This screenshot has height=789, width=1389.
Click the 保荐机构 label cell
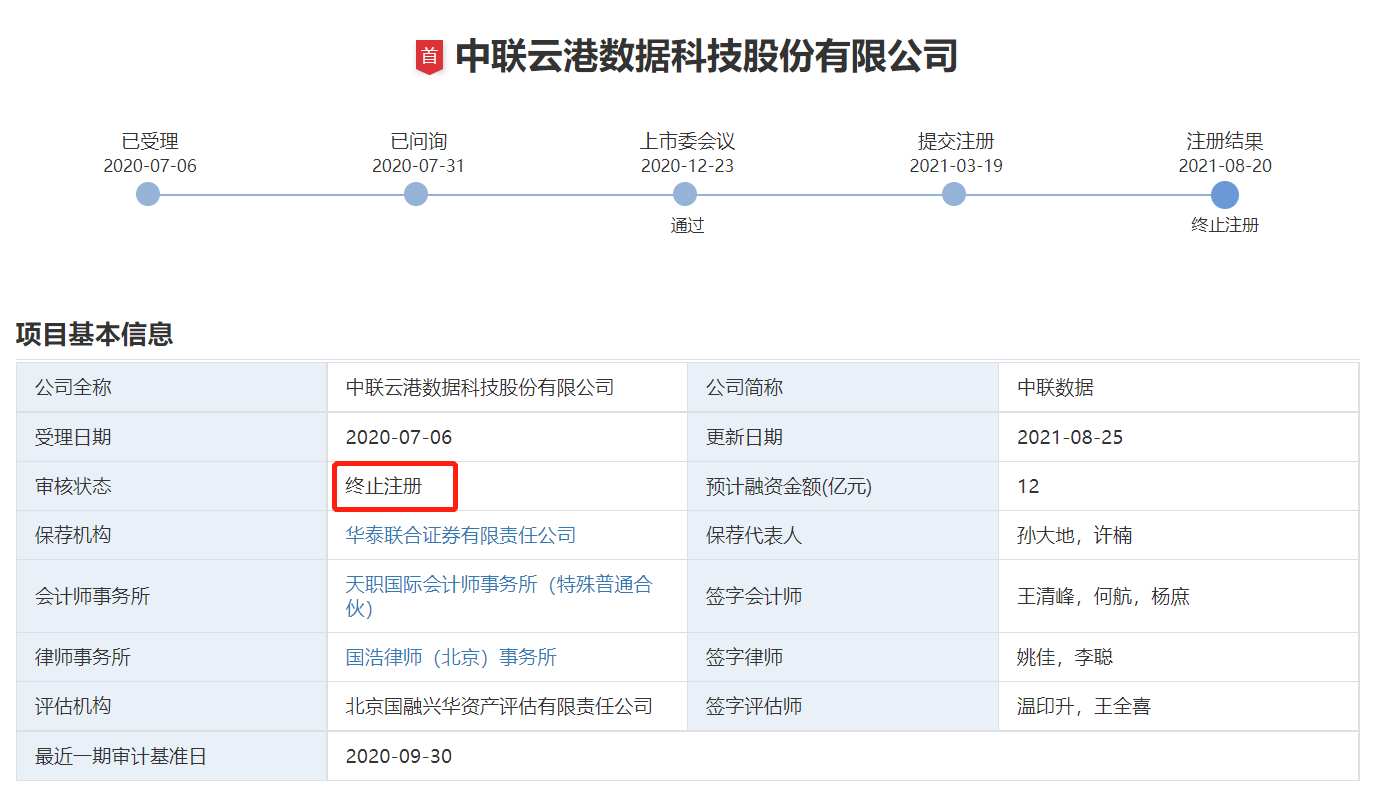[172, 535]
